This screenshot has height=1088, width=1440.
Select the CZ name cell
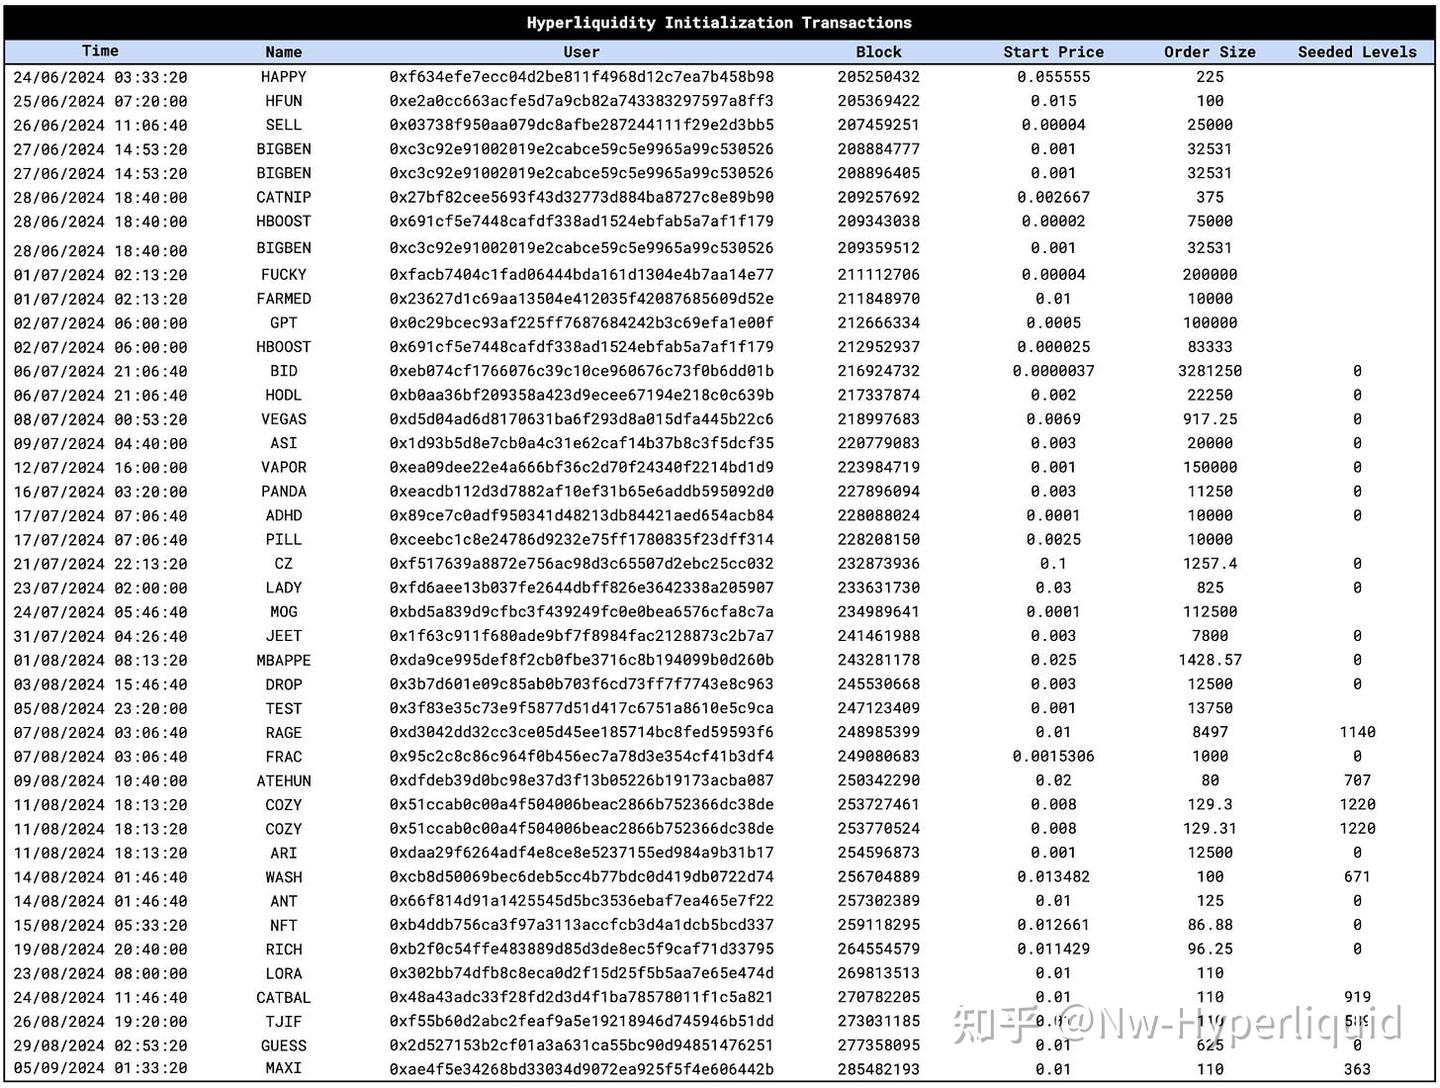pos(284,564)
